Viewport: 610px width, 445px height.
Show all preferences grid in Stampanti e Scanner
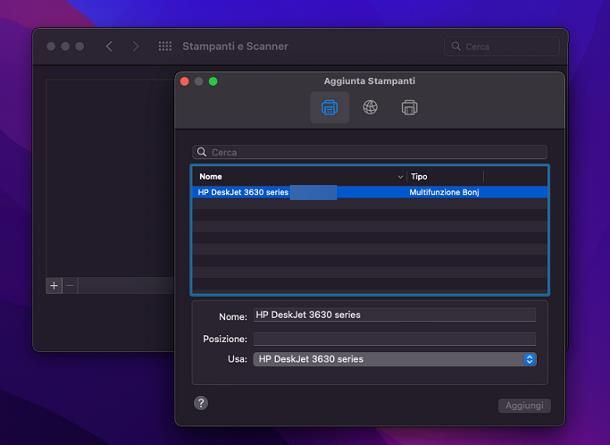coord(165,46)
